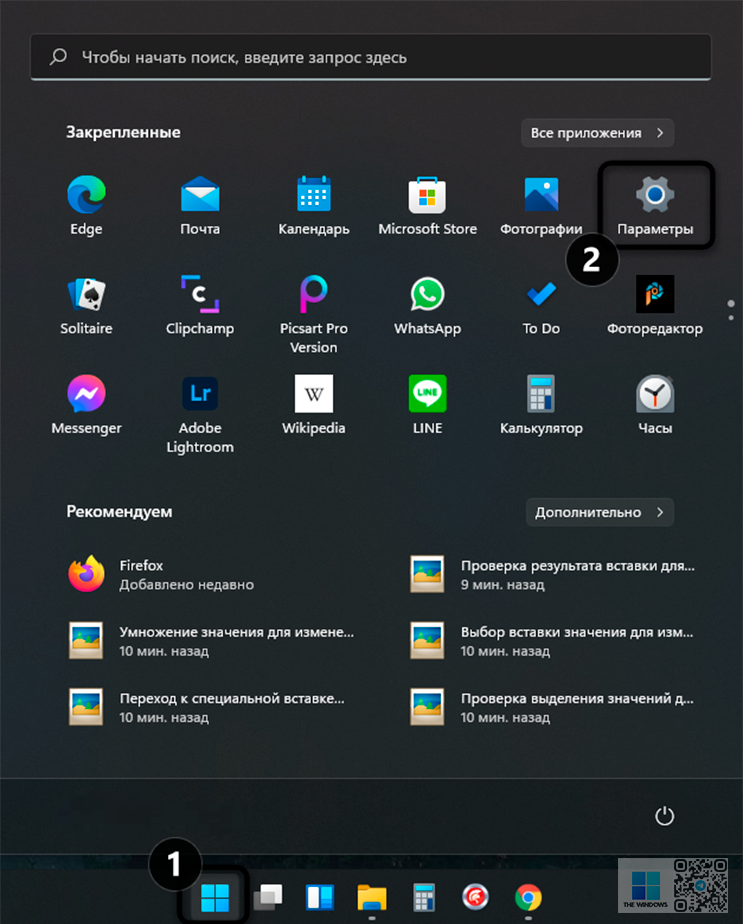
Task: Click the Windows Start button in taskbar
Action: click(x=214, y=897)
